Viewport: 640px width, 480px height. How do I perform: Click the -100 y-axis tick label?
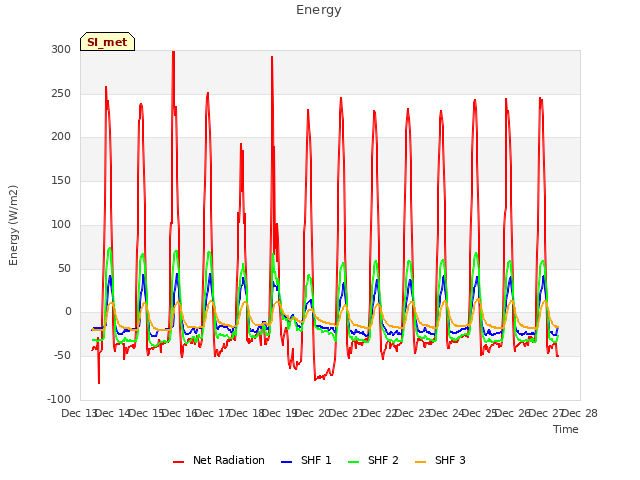[x=59, y=399]
